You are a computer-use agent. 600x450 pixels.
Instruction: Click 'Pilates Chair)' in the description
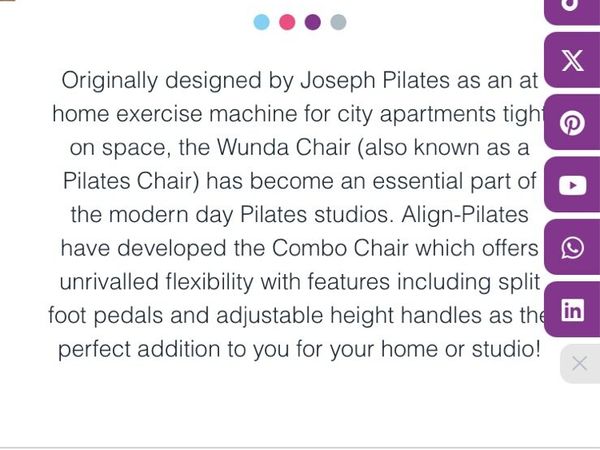click(x=131, y=181)
